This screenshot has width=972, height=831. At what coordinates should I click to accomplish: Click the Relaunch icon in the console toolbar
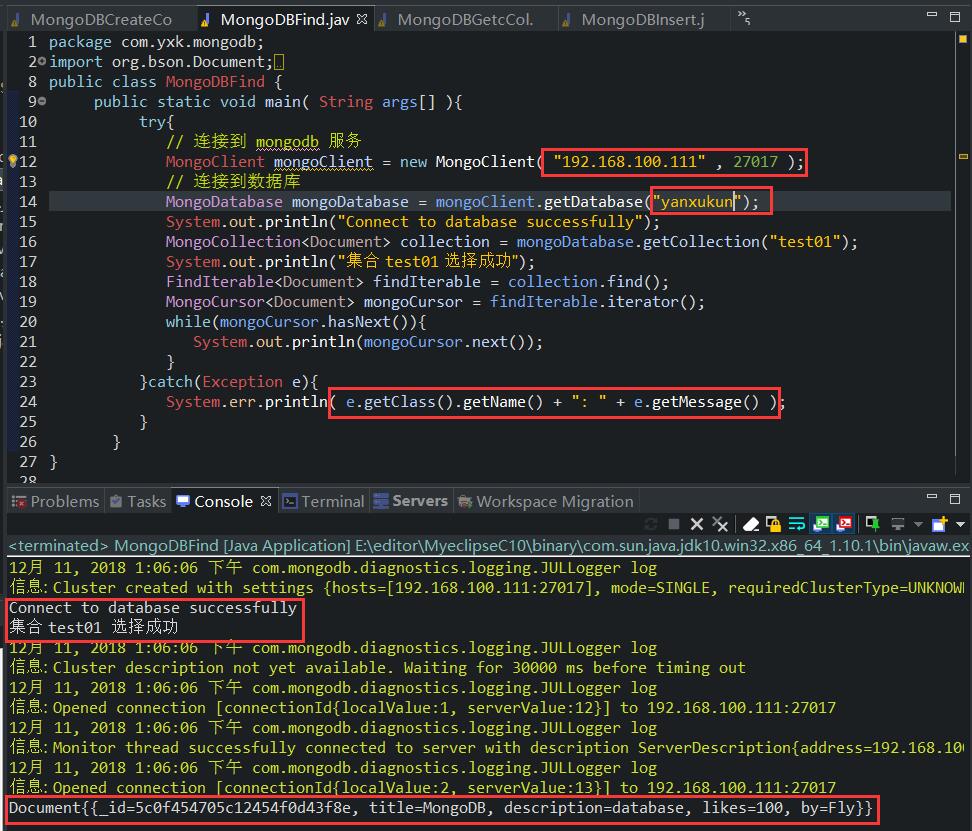pos(651,524)
